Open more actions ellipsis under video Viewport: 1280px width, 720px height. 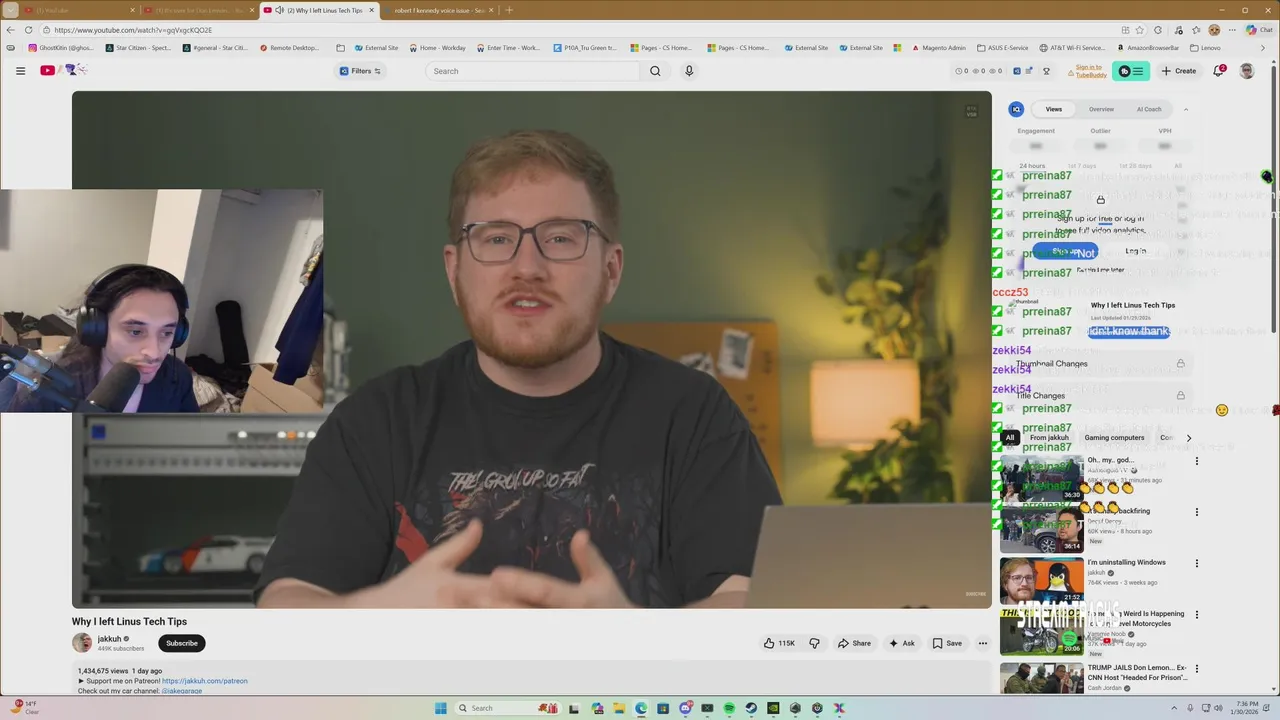pyautogui.click(x=983, y=643)
